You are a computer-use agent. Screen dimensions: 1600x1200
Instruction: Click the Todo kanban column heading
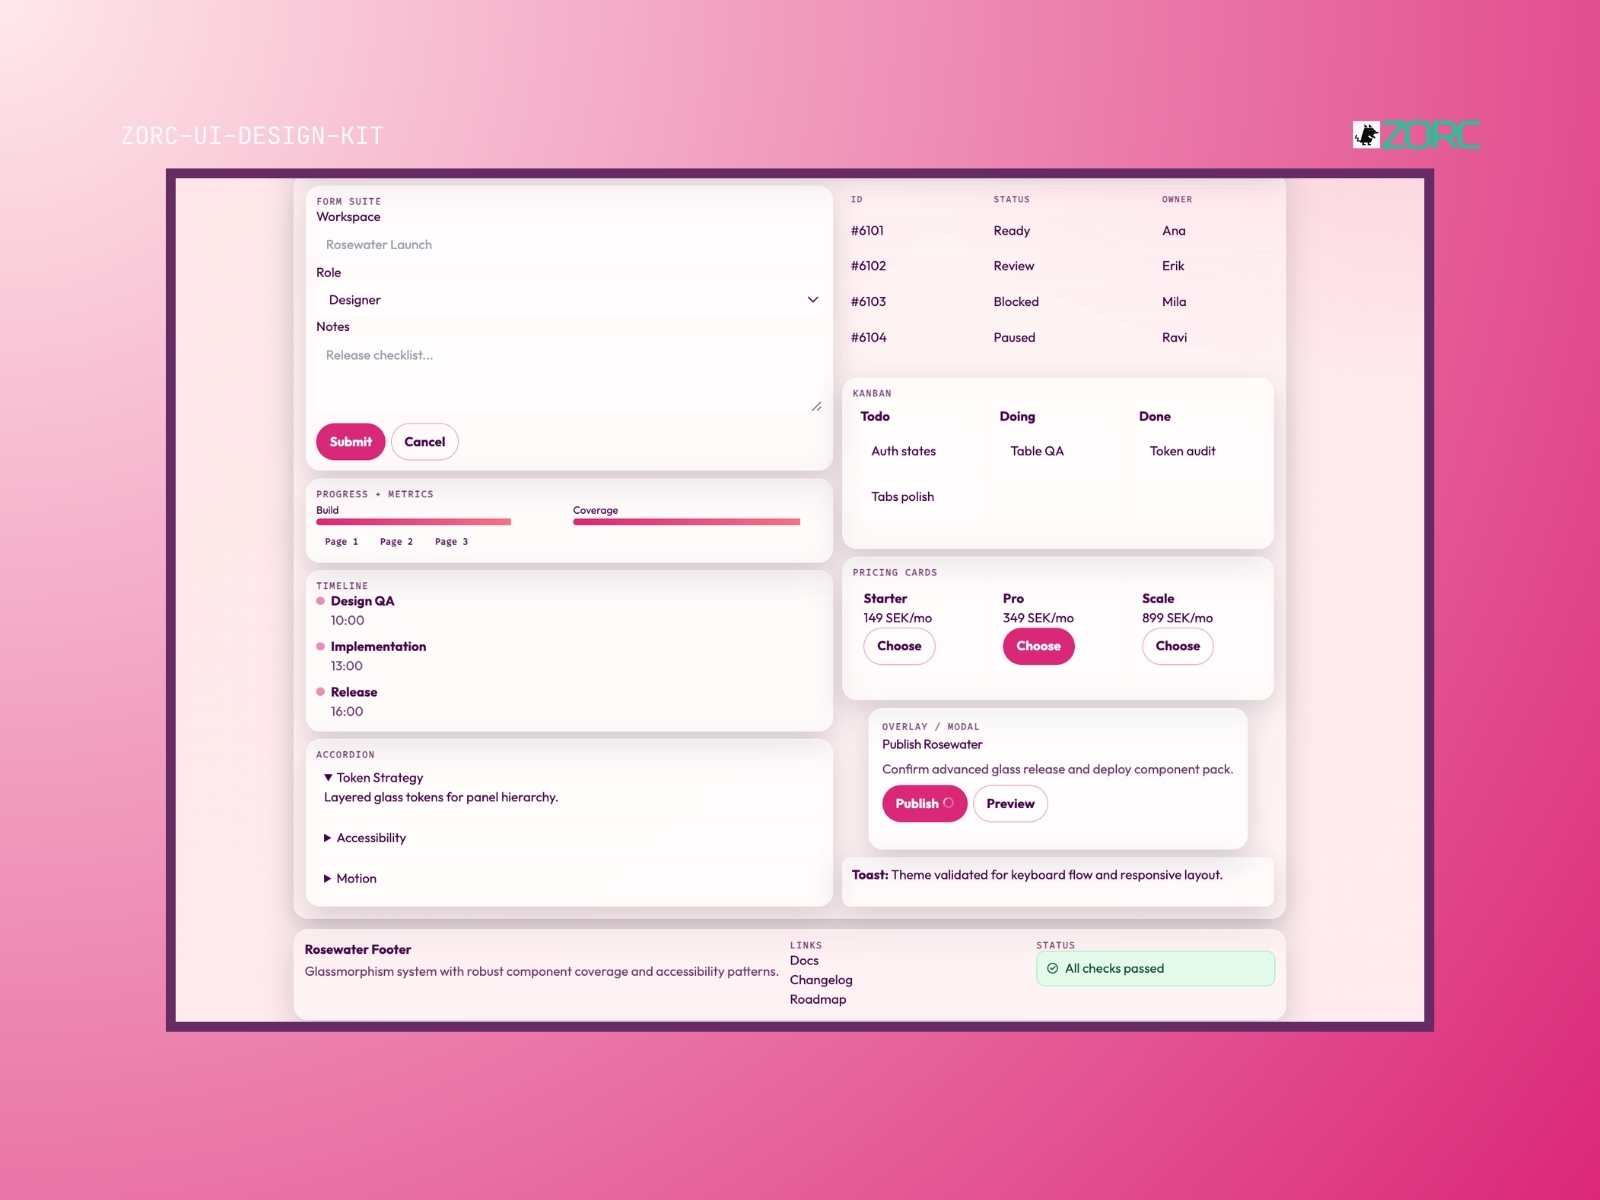[875, 417]
